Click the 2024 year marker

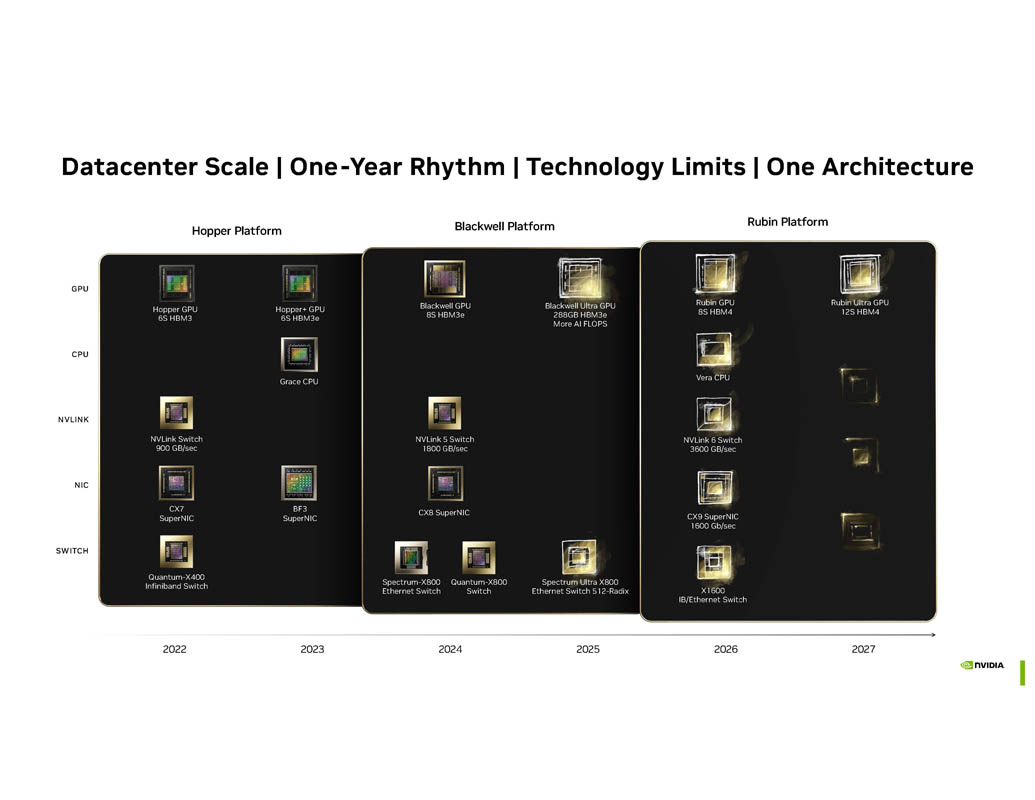coord(450,650)
